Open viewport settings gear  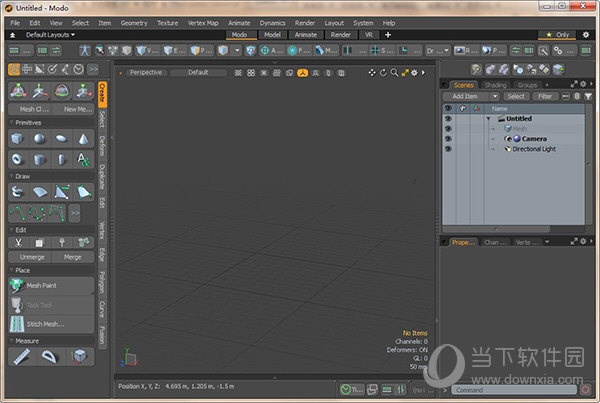click(x=414, y=73)
